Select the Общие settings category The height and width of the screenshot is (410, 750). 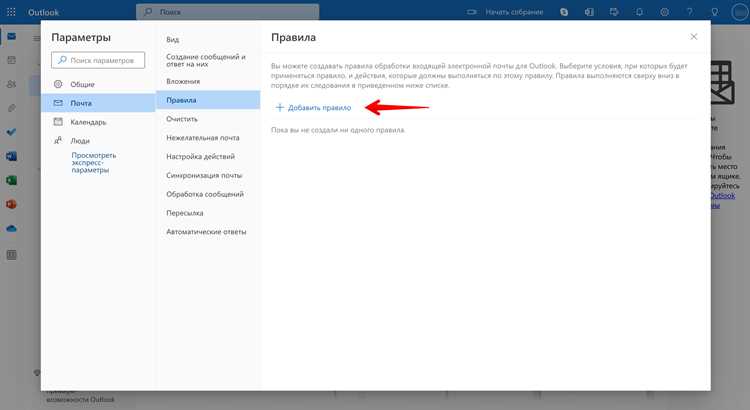coord(98,84)
